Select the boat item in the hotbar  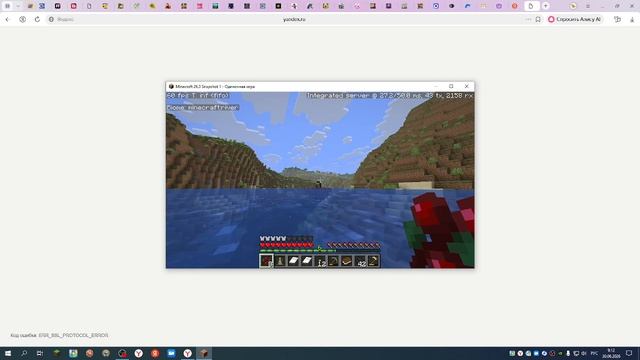346,261
